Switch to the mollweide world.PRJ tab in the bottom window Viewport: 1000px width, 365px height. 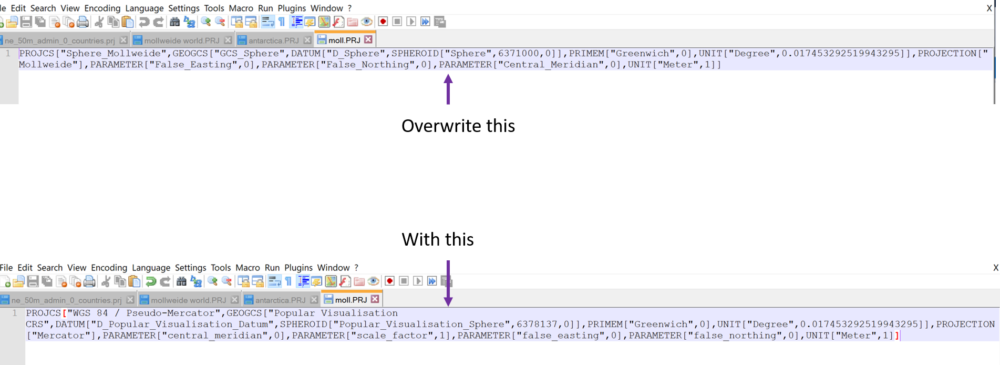182,299
